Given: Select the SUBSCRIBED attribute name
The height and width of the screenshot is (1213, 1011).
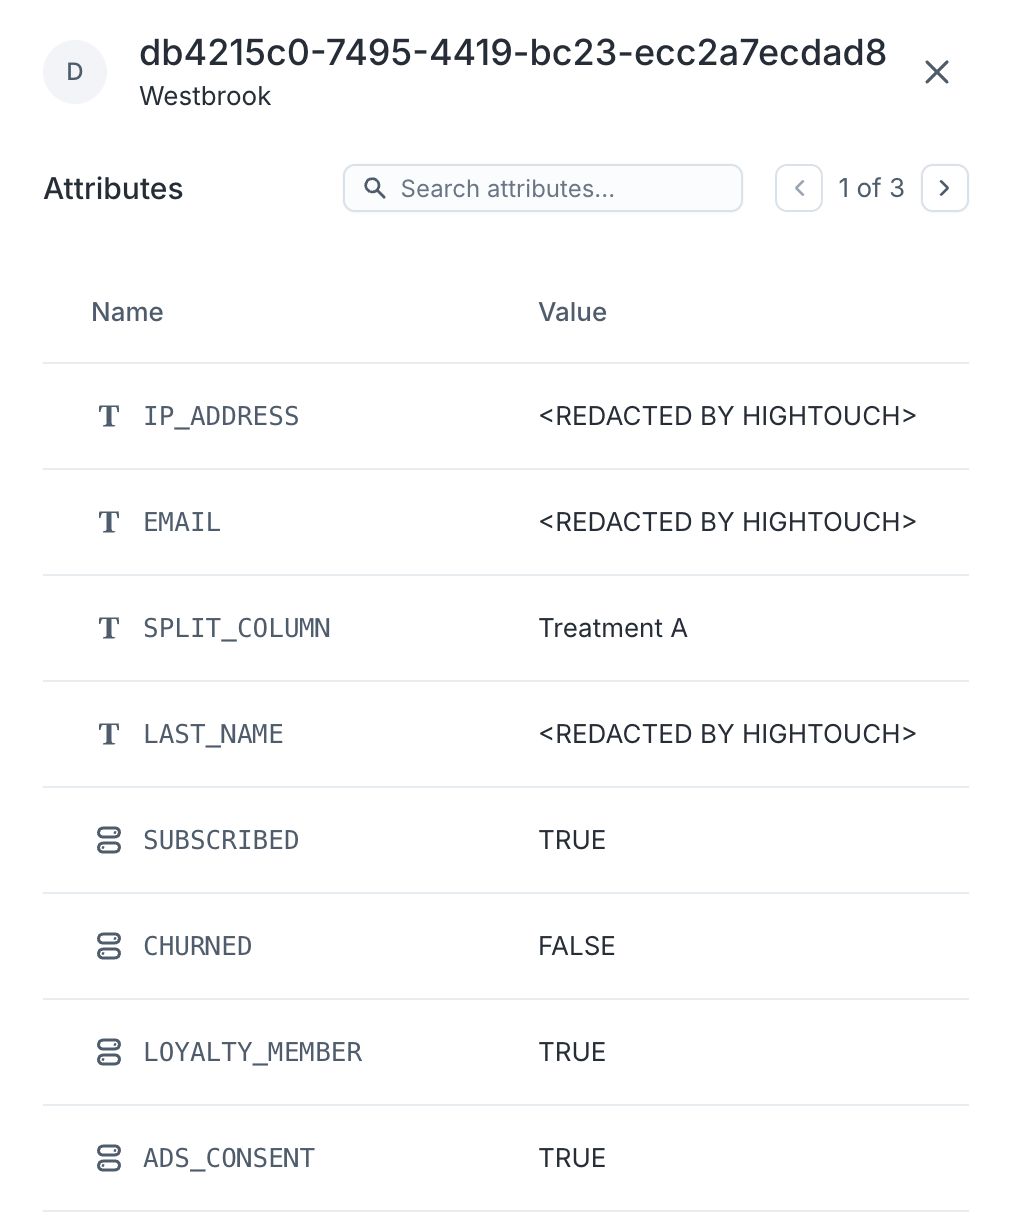Looking at the screenshot, I should point(221,840).
